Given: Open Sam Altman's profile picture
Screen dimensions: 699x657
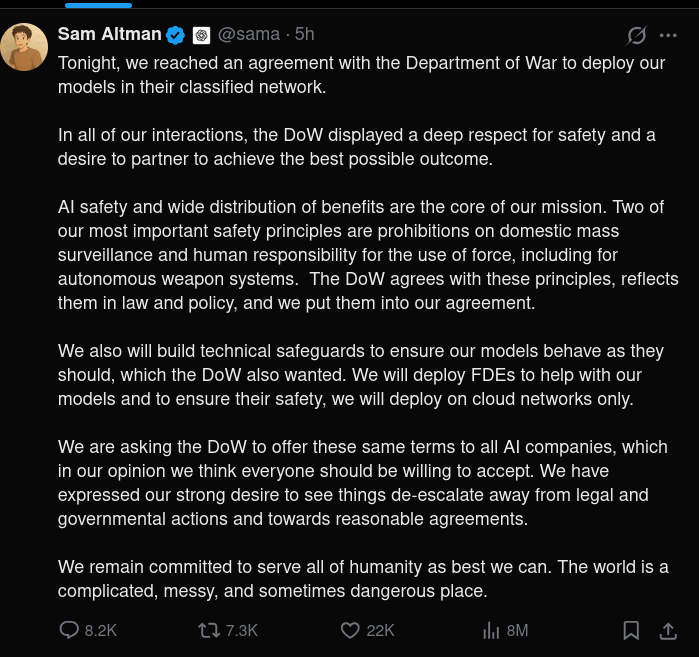Looking at the screenshot, I should click(24, 46).
